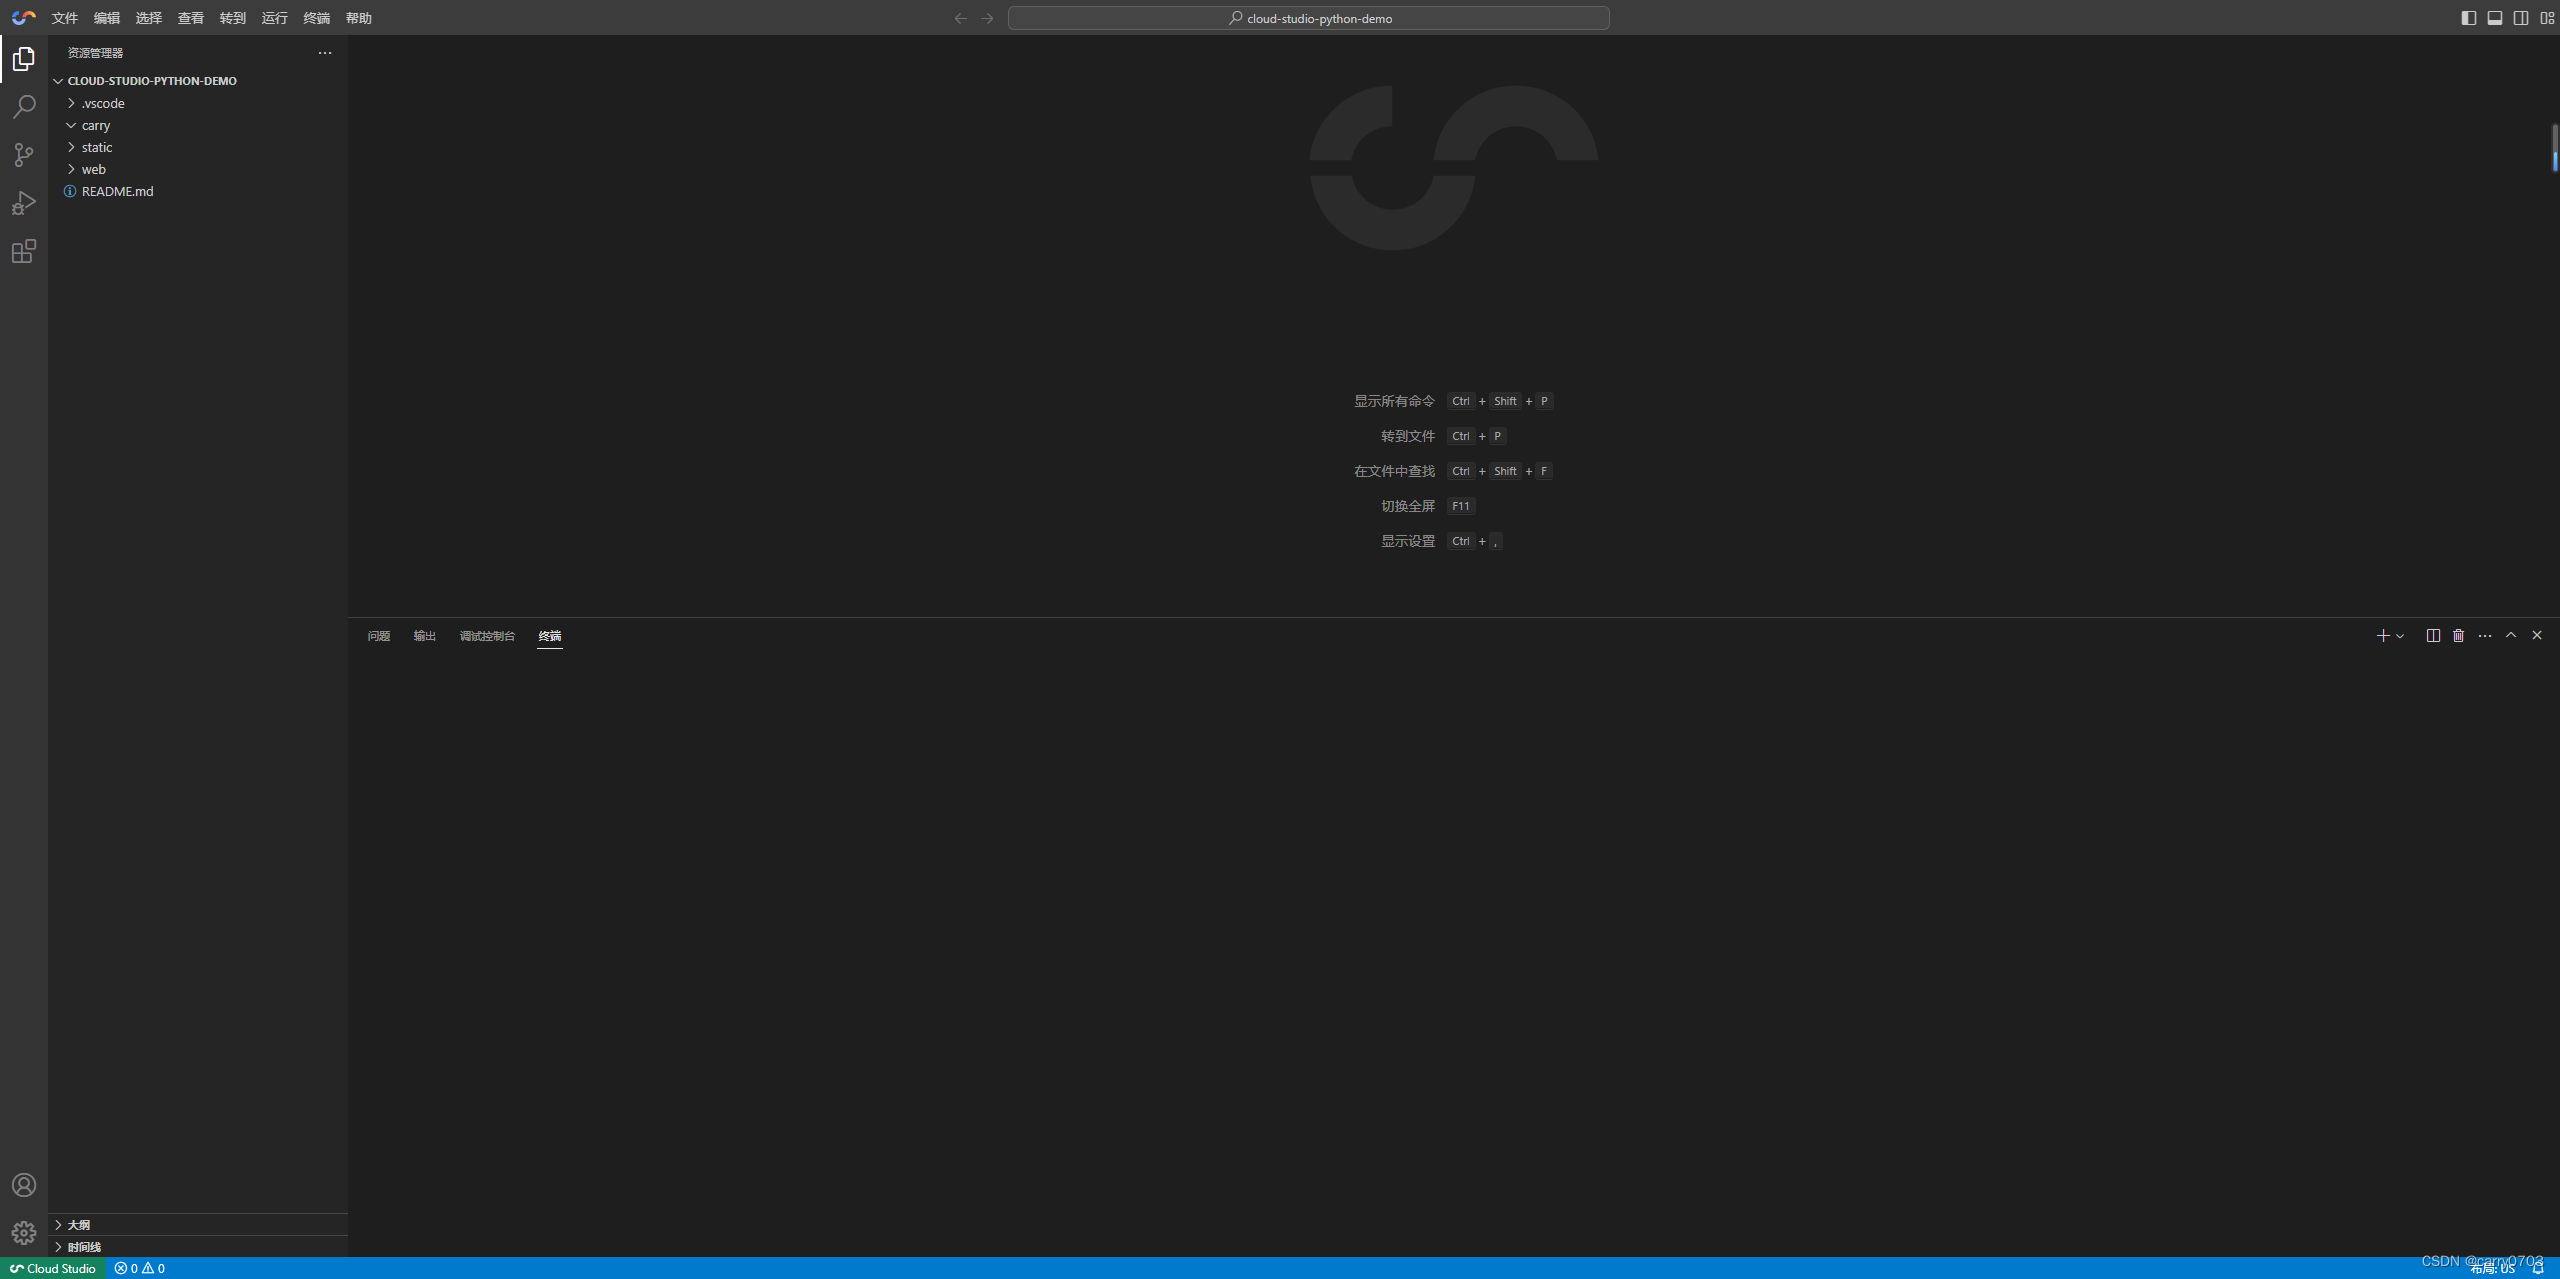2560x1279 pixels.
Task: Open the Accounts menu icon
Action: coord(24,1185)
